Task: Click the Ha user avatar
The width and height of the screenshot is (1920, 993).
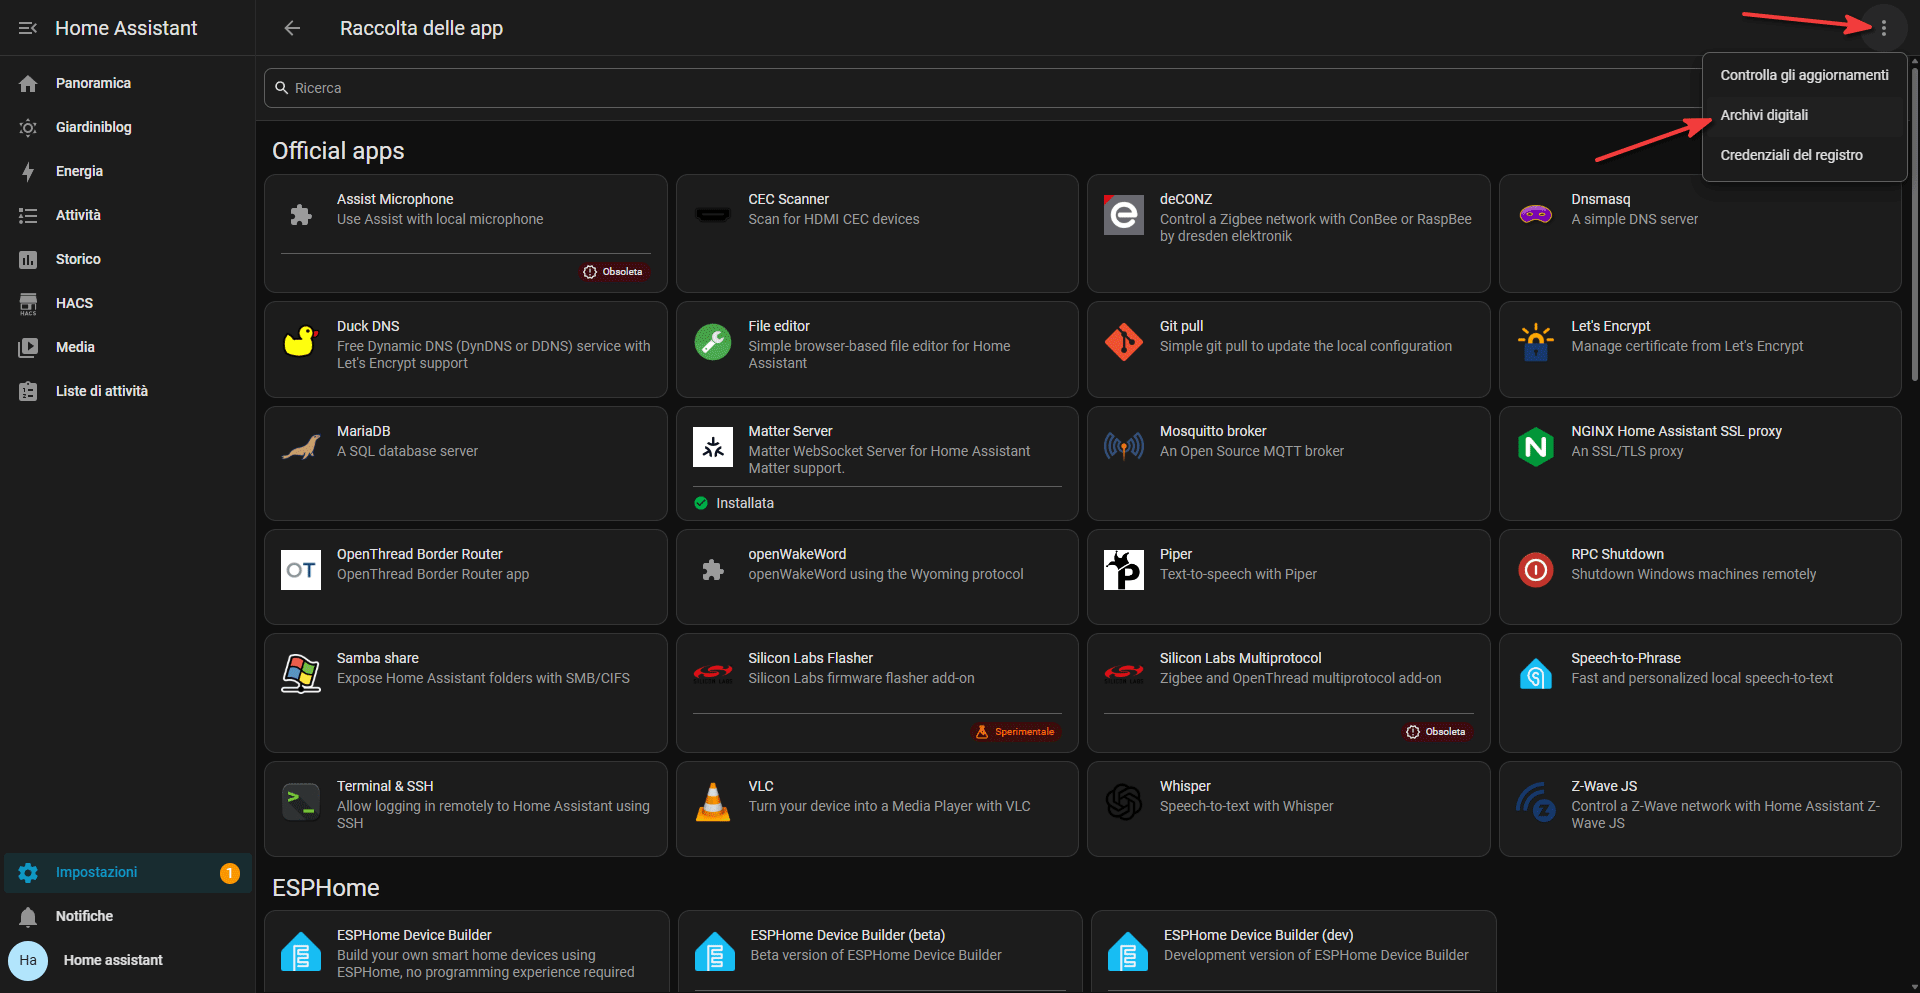Action: coord(28,960)
